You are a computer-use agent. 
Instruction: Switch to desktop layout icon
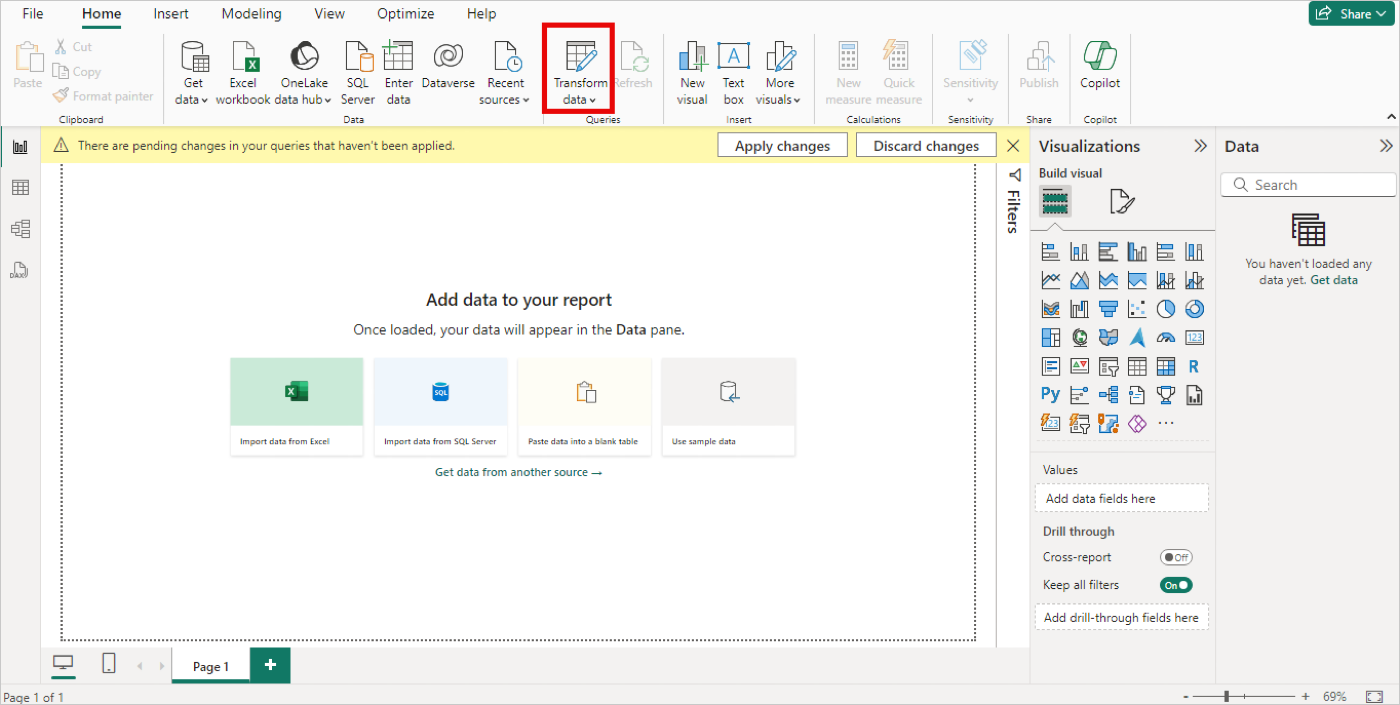[x=63, y=664]
